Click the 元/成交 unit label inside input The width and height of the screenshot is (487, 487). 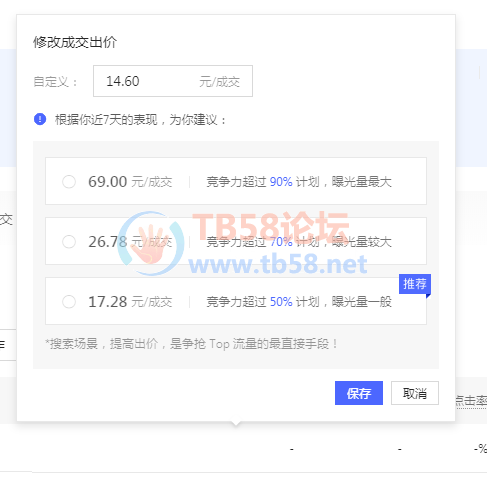220,82
